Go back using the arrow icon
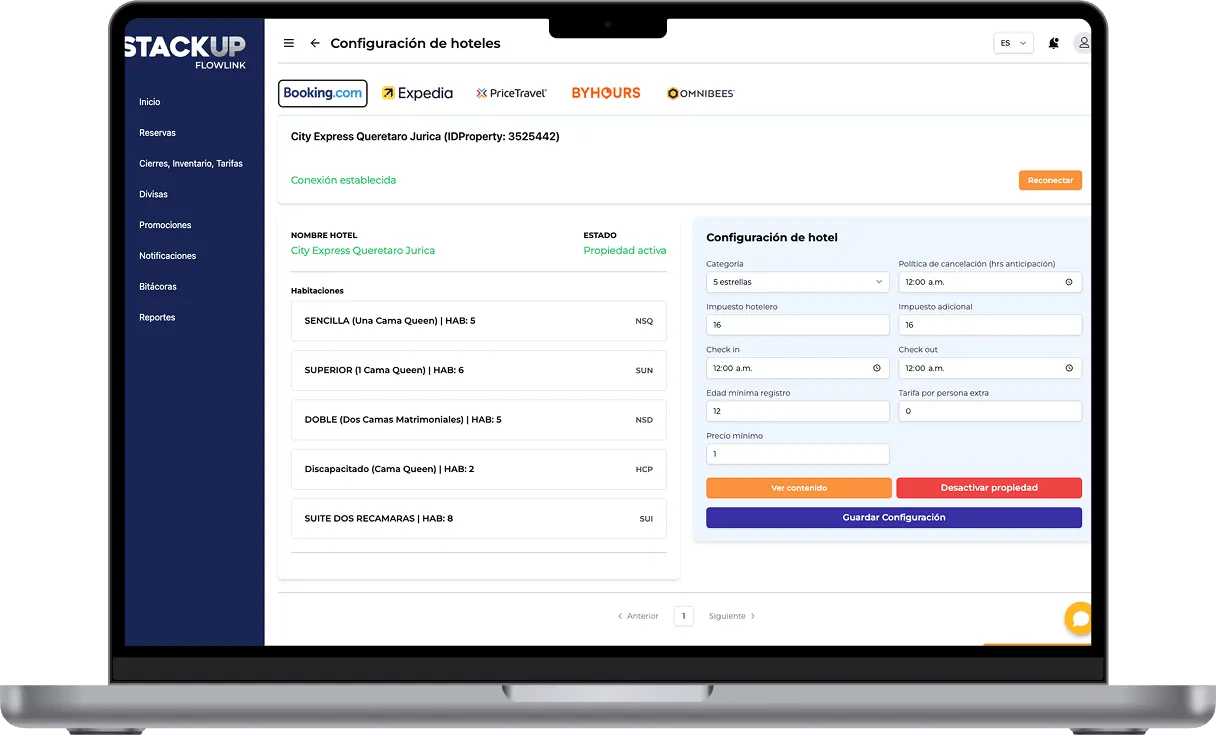 point(315,43)
